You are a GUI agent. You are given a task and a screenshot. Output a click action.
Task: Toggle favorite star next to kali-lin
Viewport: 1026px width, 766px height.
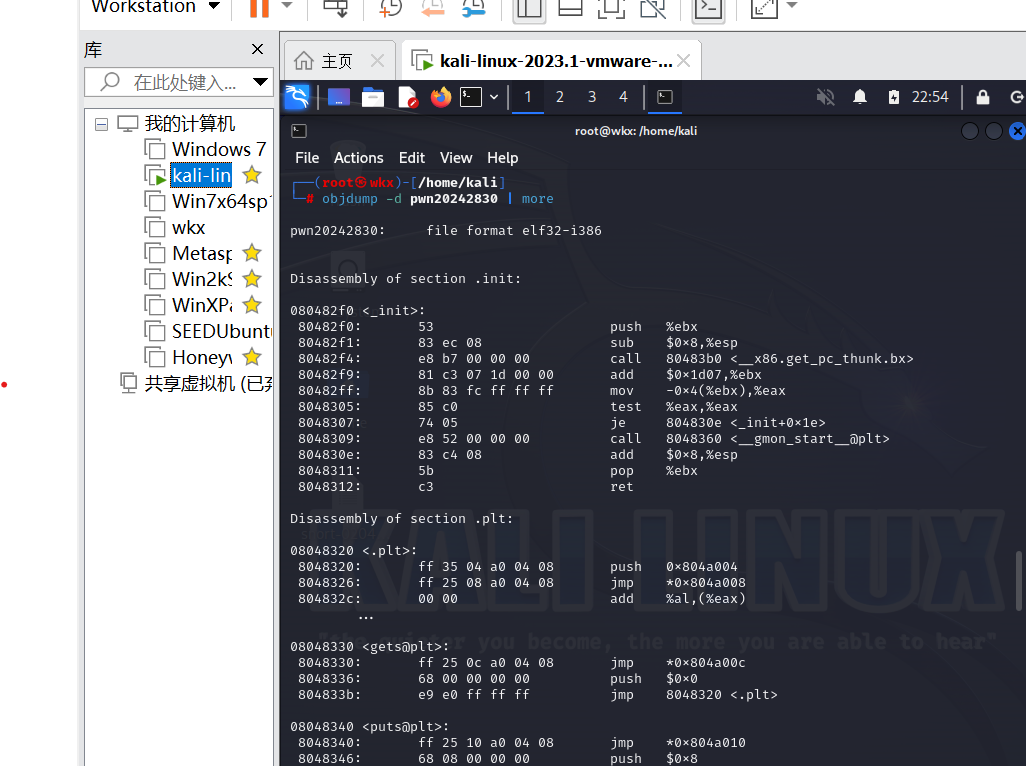click(252, 175)
